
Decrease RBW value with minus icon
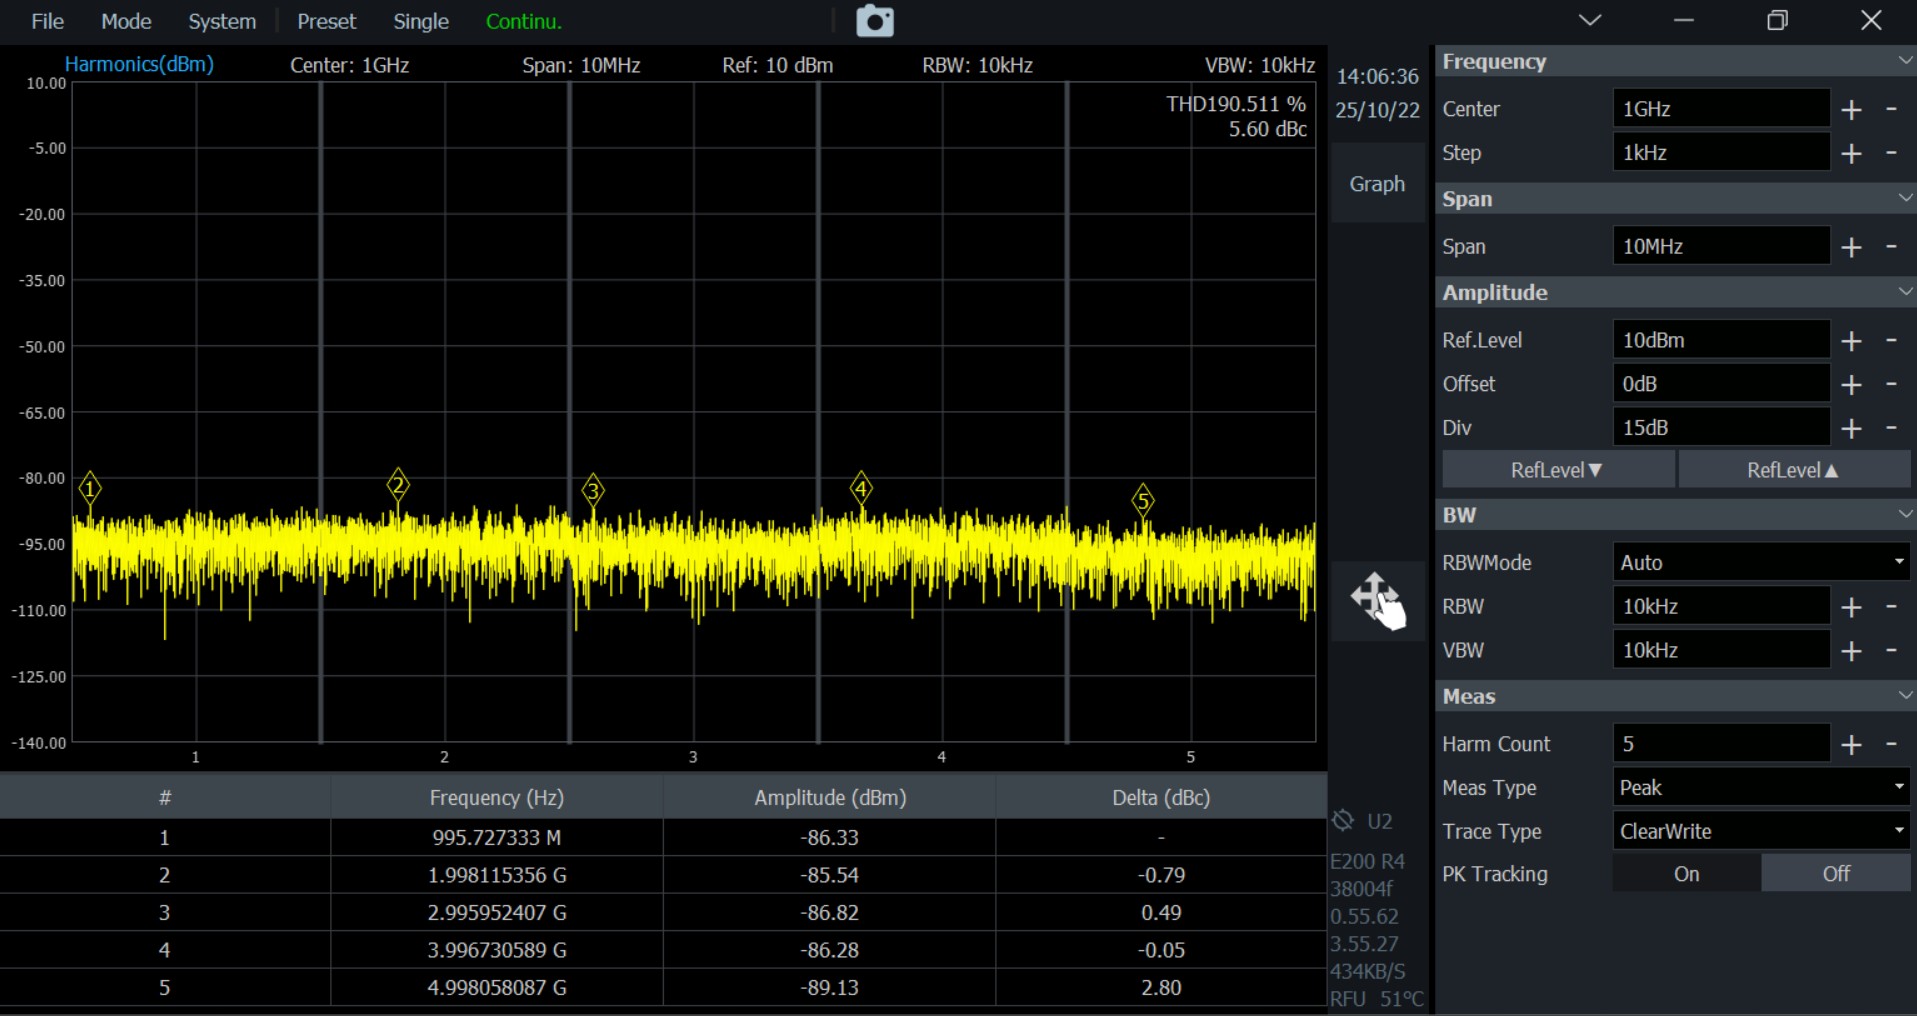(x=1891, y=606)
